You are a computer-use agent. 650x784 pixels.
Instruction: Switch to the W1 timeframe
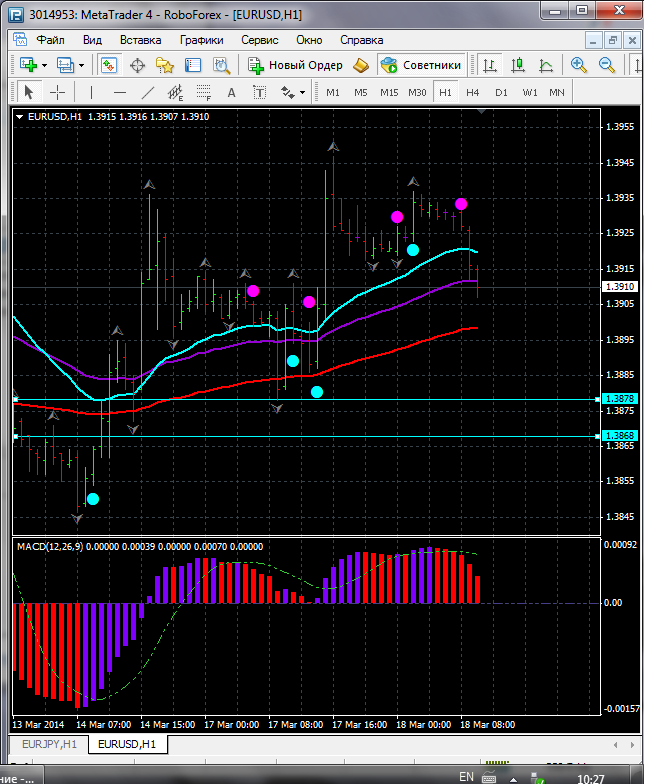pos(530,92)
